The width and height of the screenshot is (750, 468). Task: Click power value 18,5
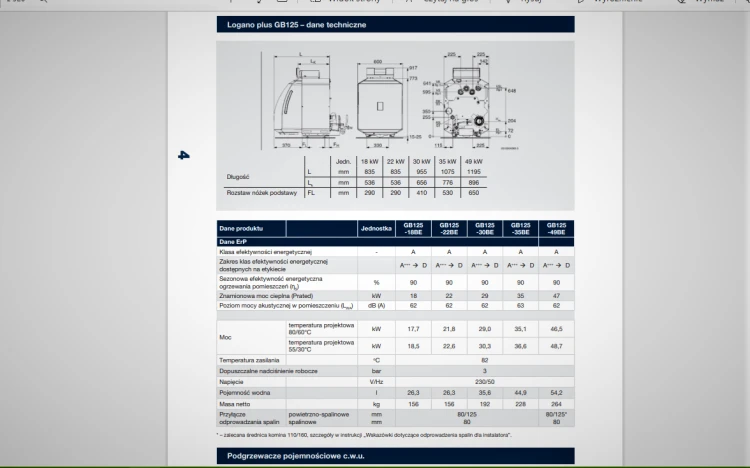(x=413, y=346)
